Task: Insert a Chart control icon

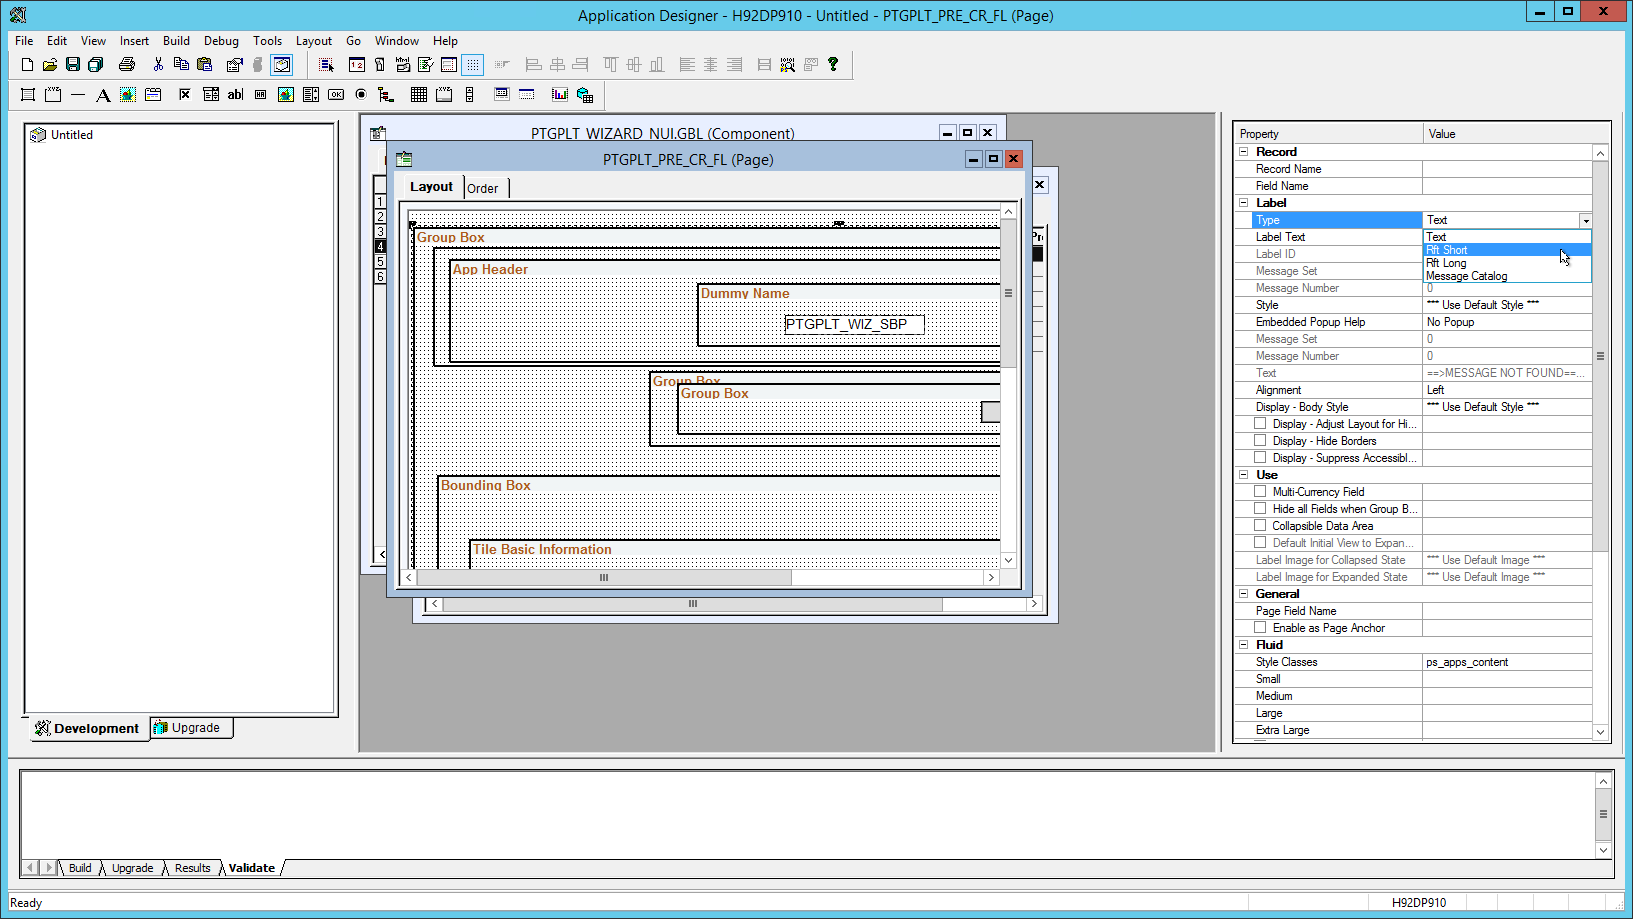Action: pos(560,95)
